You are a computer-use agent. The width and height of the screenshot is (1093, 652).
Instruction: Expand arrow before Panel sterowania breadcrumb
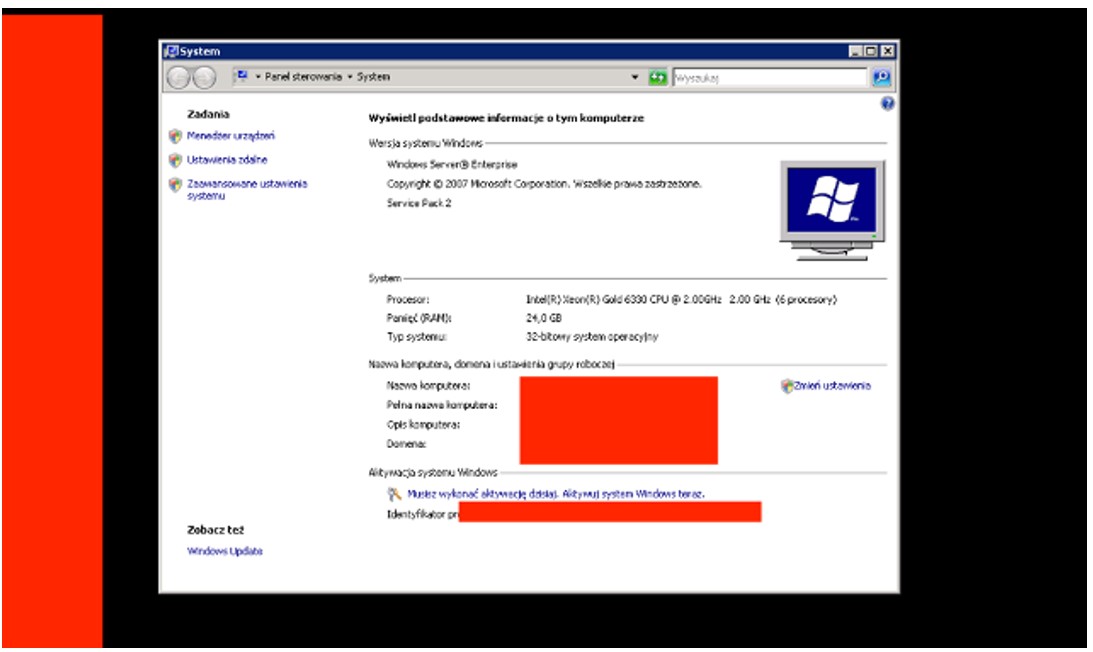258,77
